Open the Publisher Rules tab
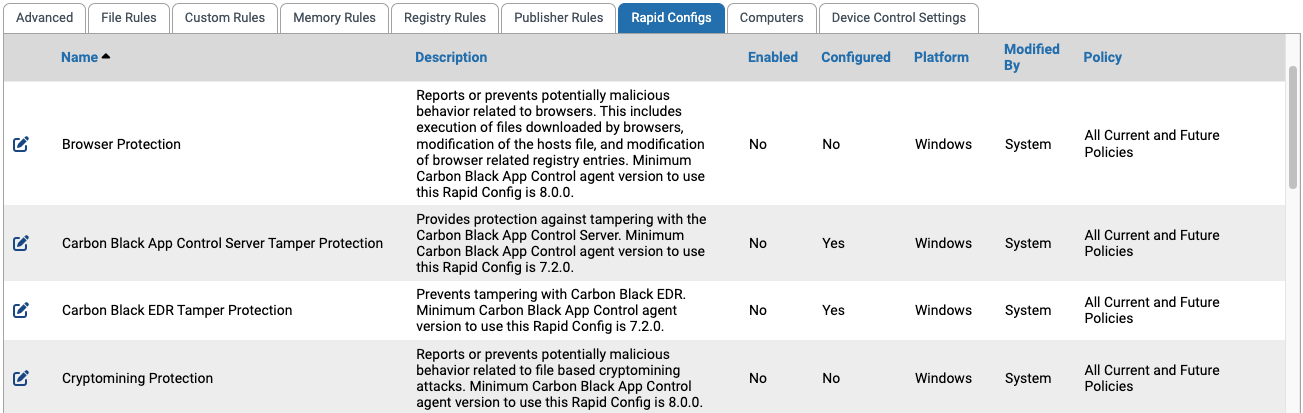This screenshot has height=413, width=1303. coord(558,17)
